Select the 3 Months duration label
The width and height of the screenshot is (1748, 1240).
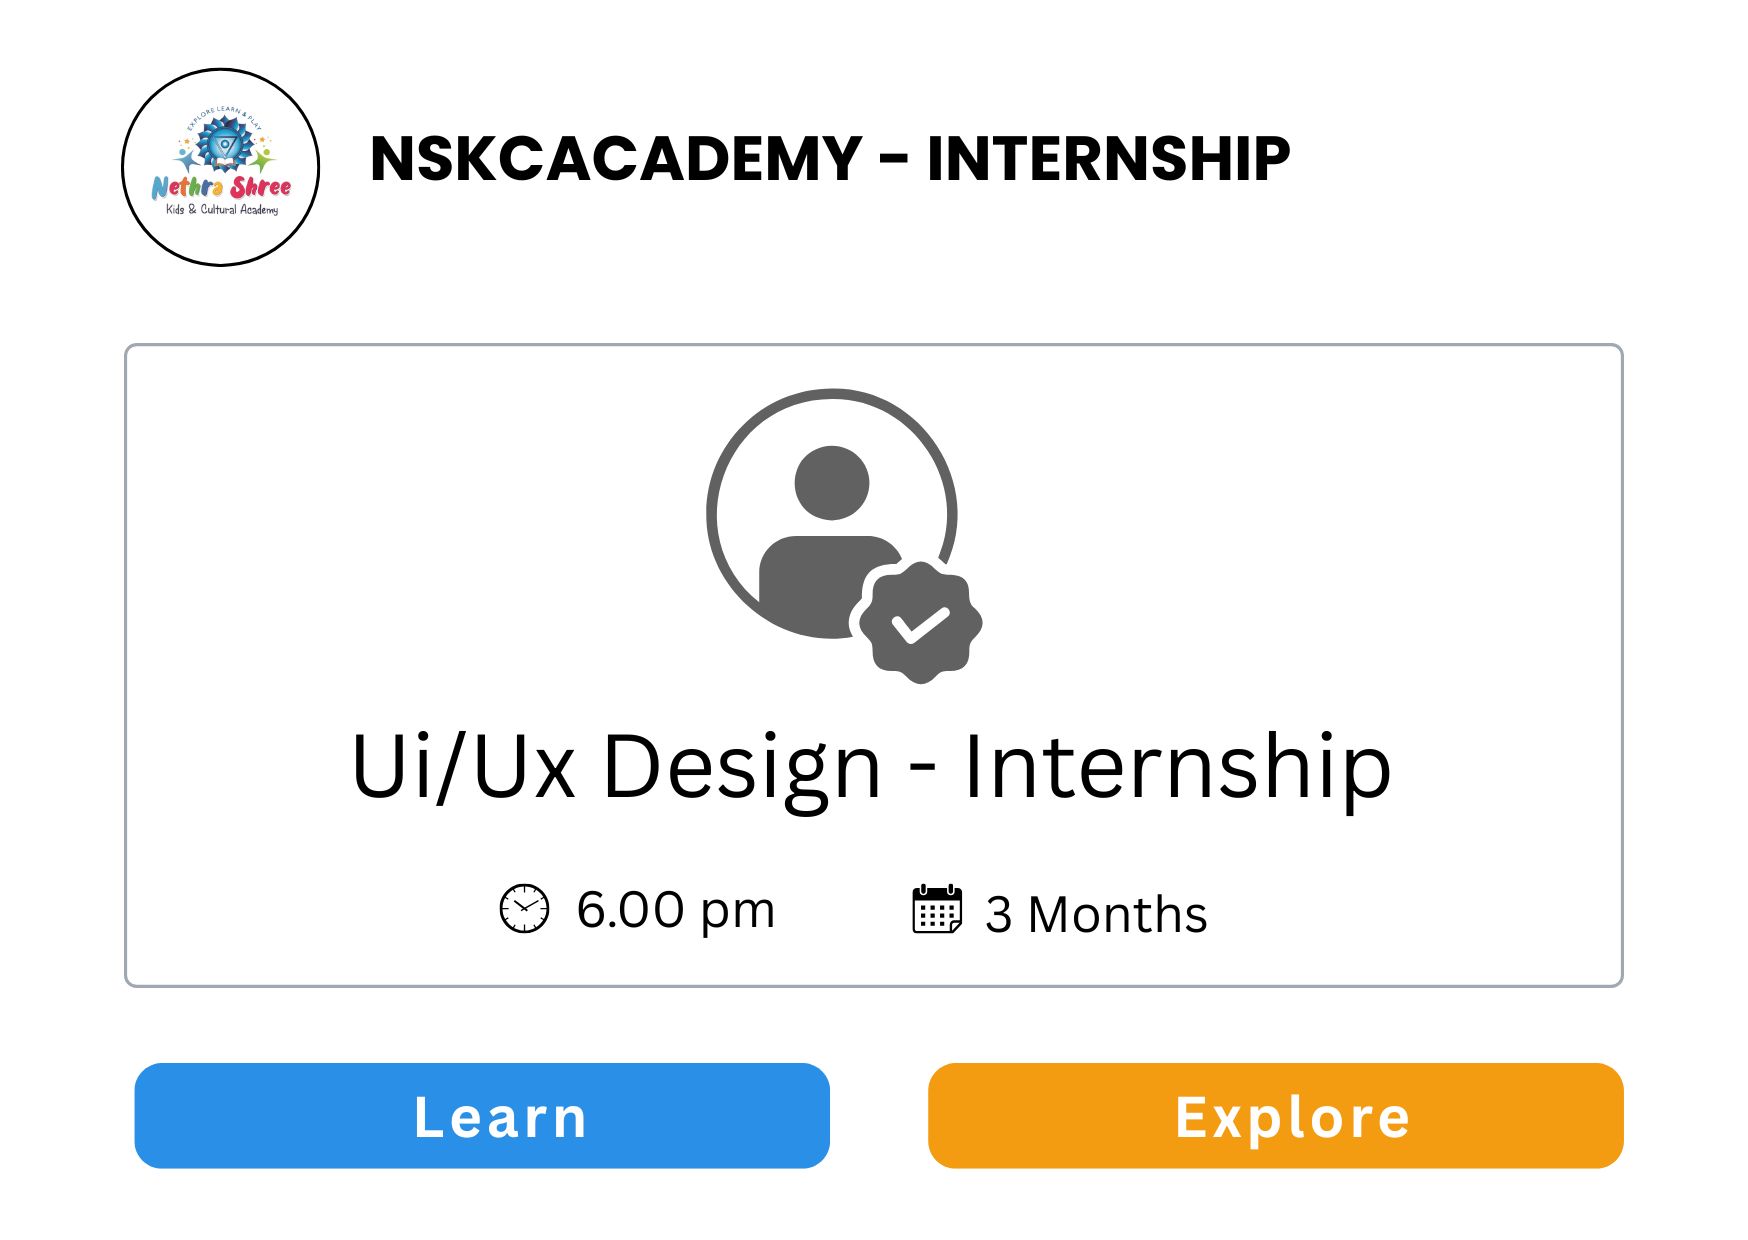point(1096,914)
